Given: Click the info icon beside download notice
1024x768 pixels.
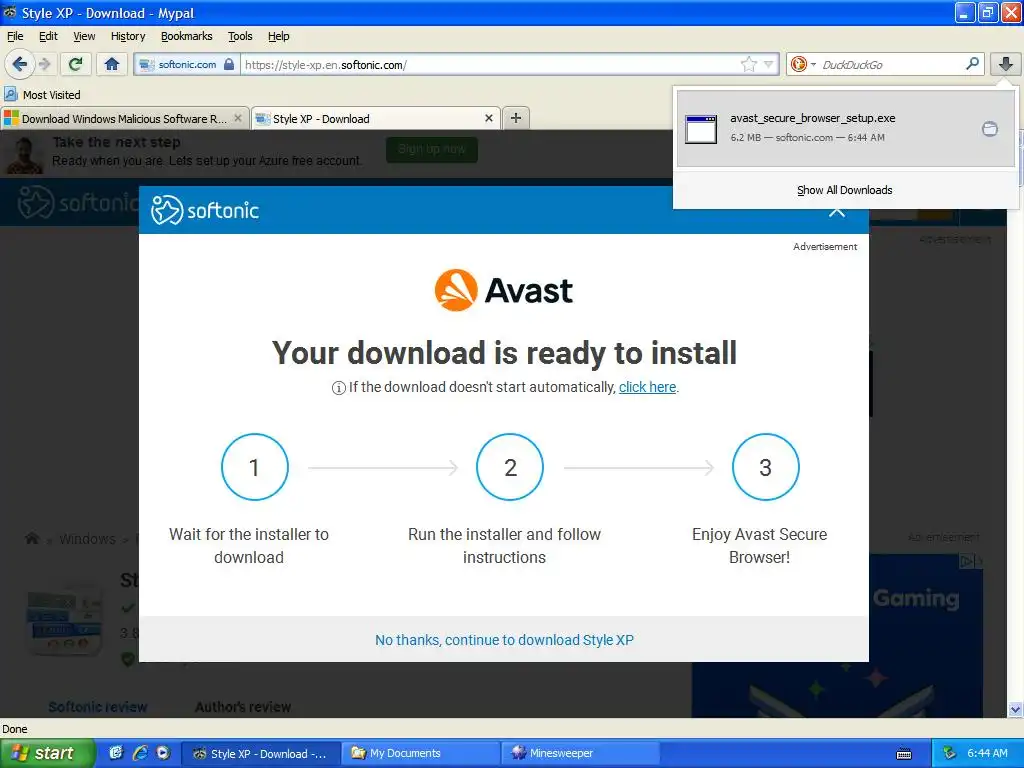Looking at the screenshot, I should click(x=338, y=388).
